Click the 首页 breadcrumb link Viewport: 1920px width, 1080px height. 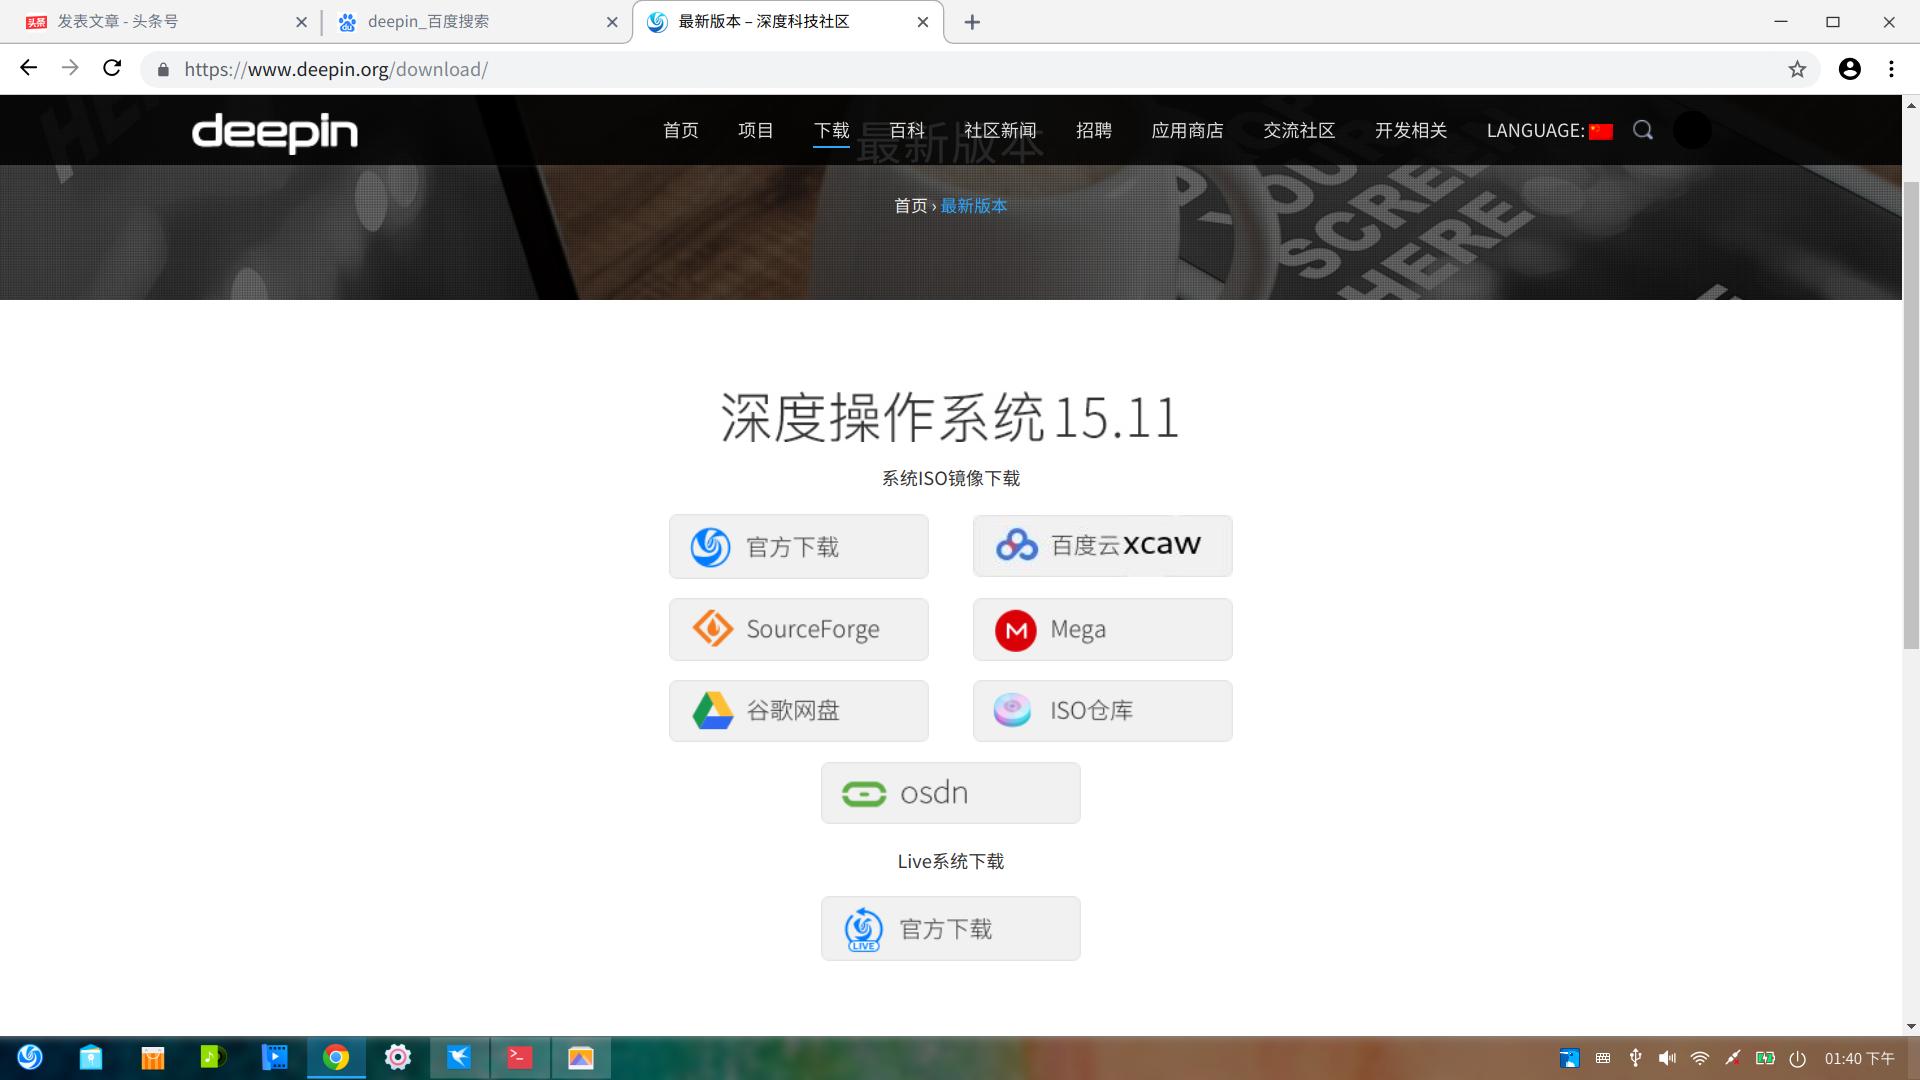(910, 205)
